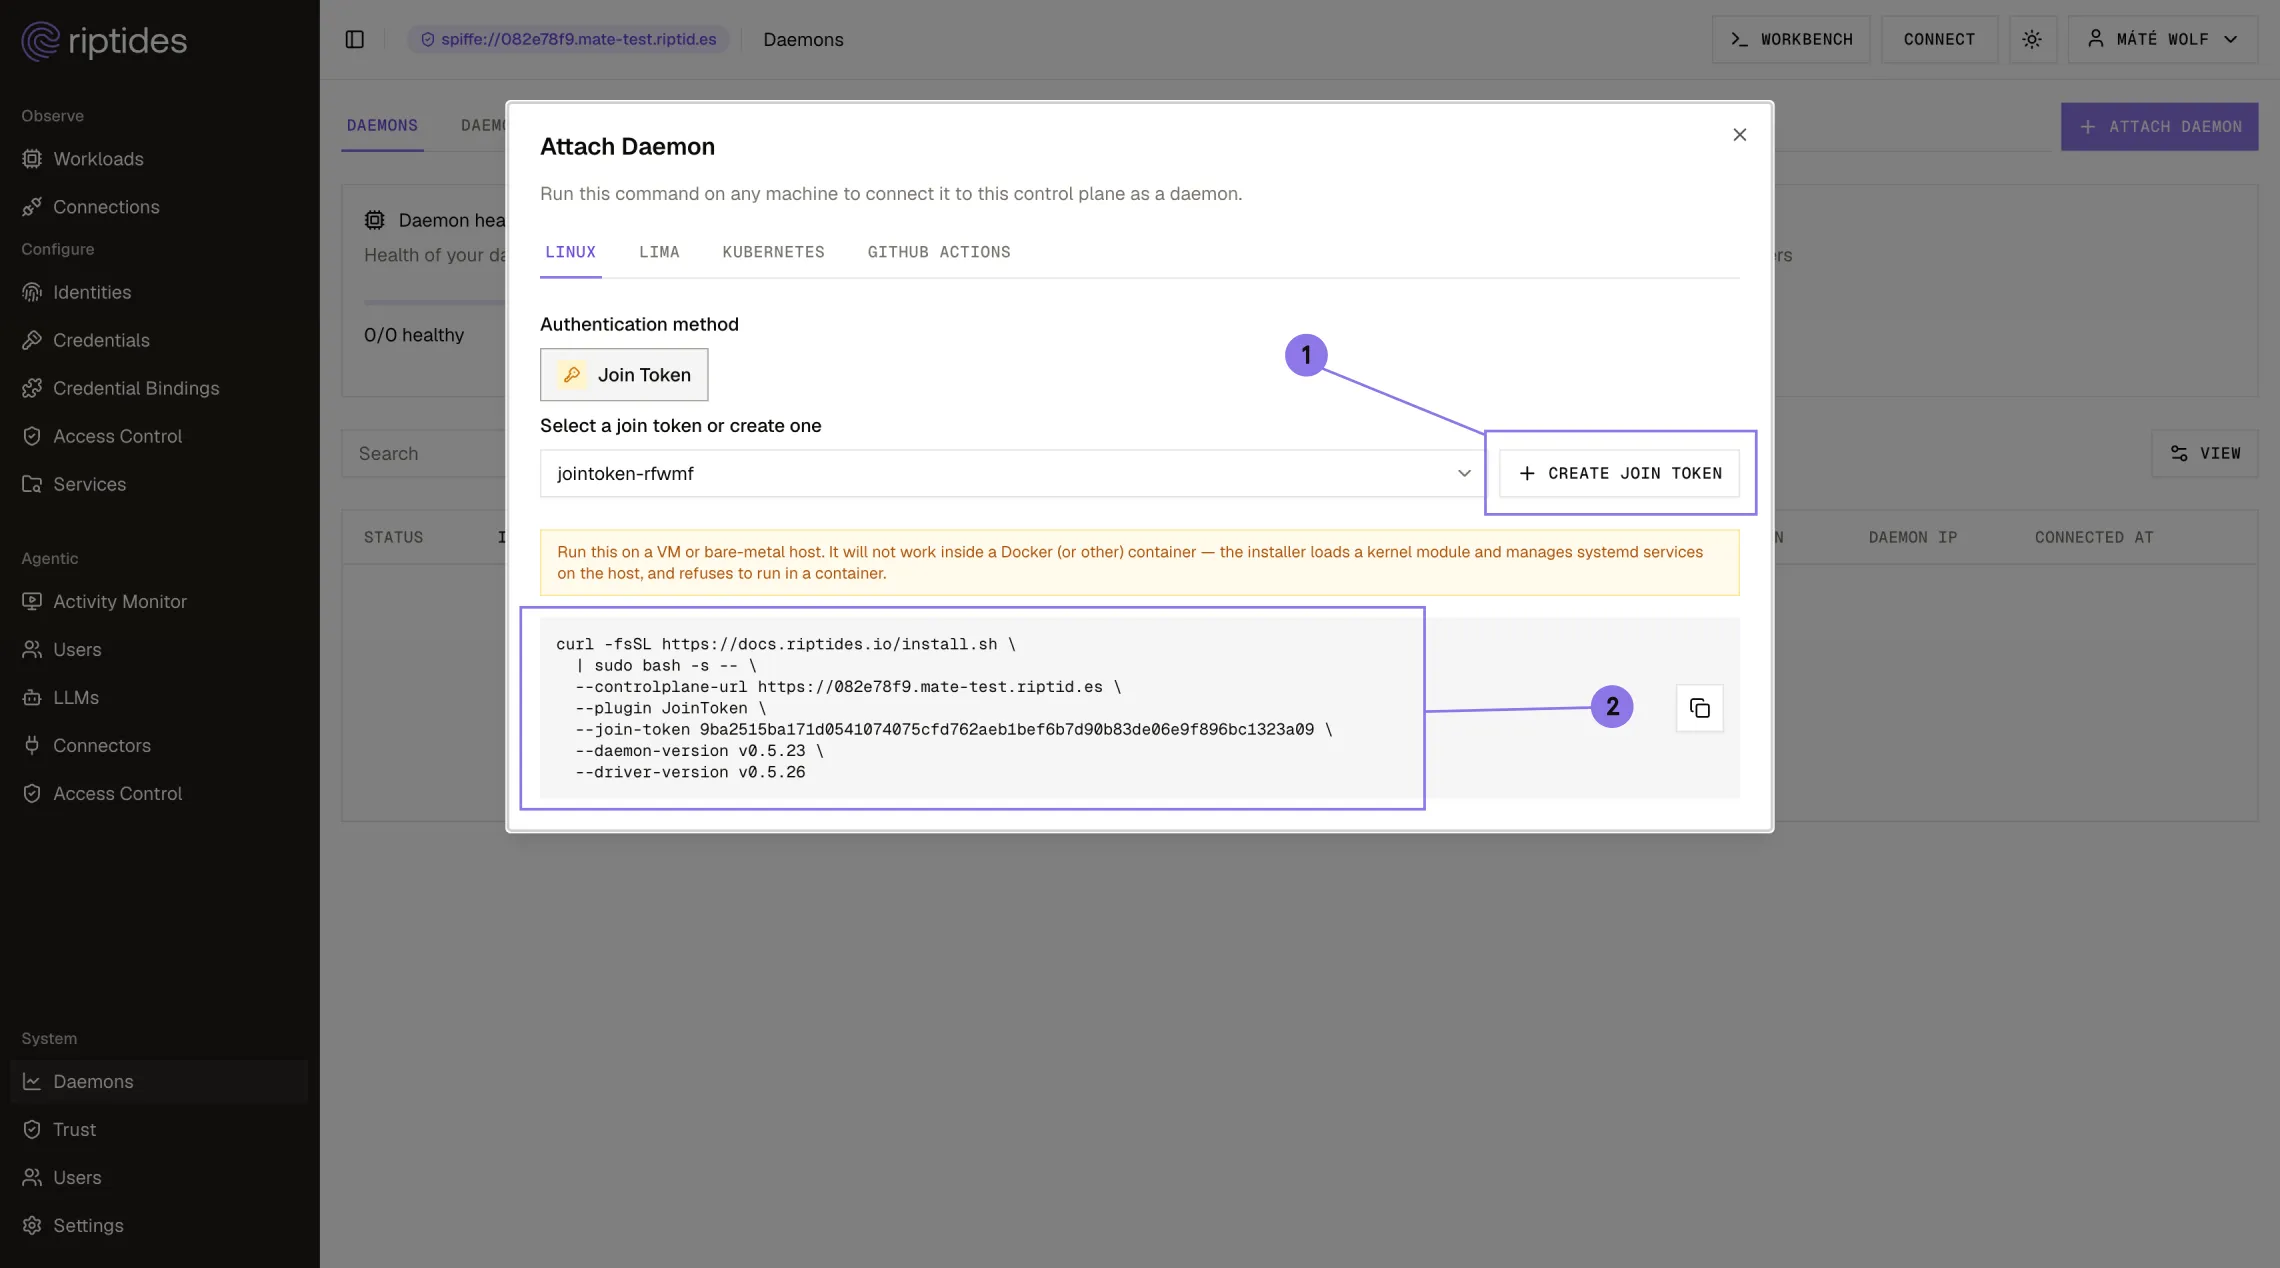This screenshot has height=1268, width=2280.
Task: Expand the join token dropdown
Action: [x=1012, y=473]
